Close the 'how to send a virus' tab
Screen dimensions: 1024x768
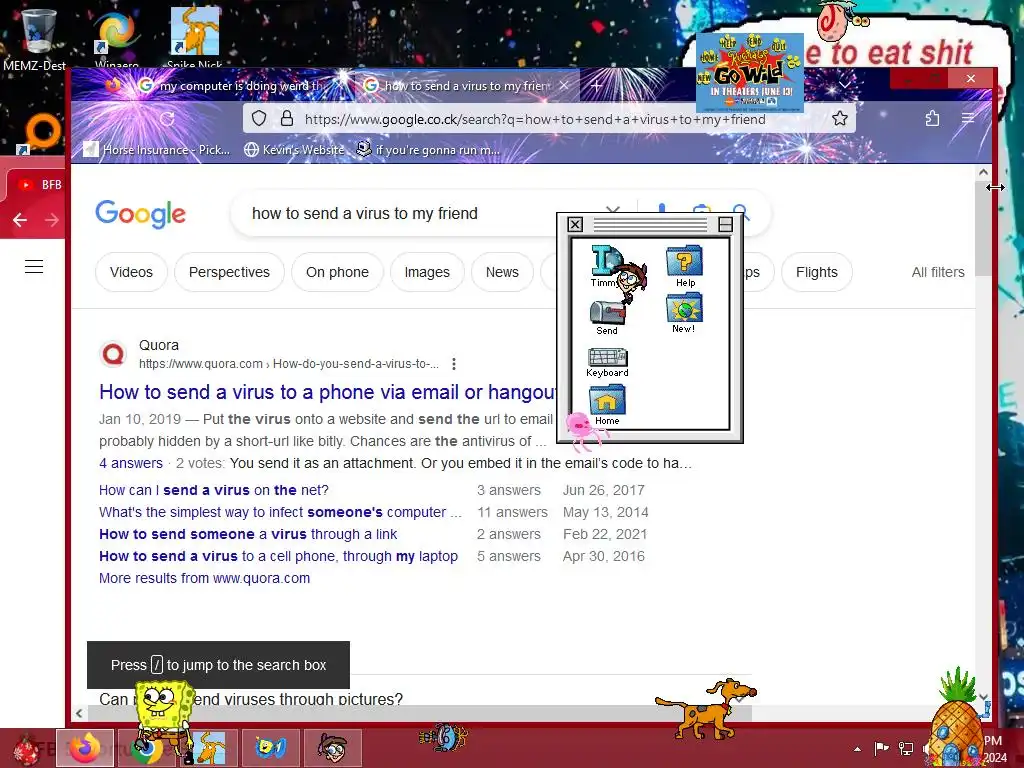(x=564, y=86)
